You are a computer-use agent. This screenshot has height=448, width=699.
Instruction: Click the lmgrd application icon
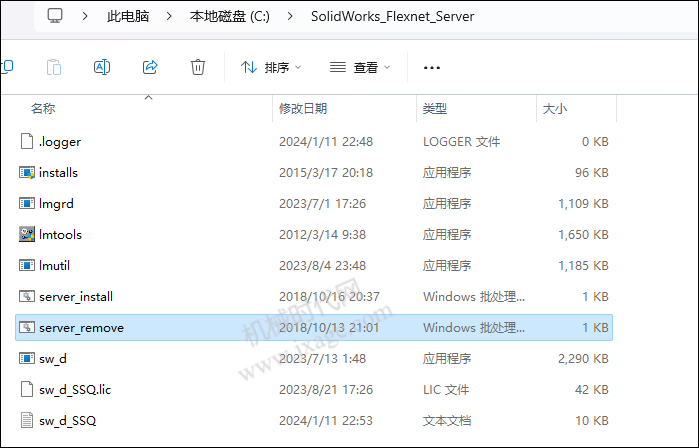27,204
